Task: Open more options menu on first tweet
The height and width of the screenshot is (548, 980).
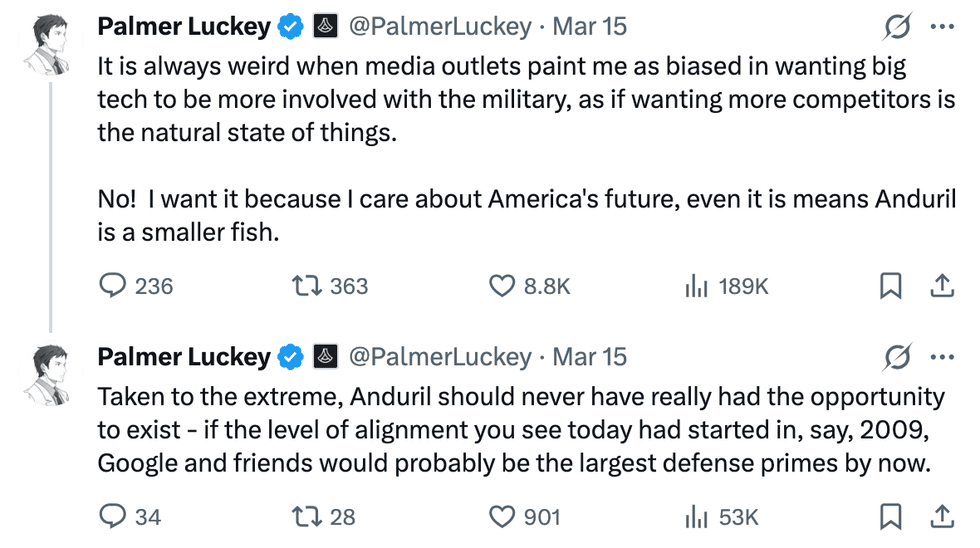Action: tap(942, 27)
